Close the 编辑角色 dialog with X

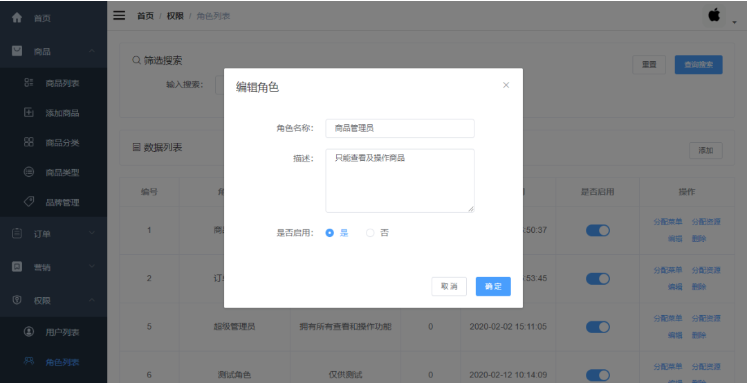(506, 85)
